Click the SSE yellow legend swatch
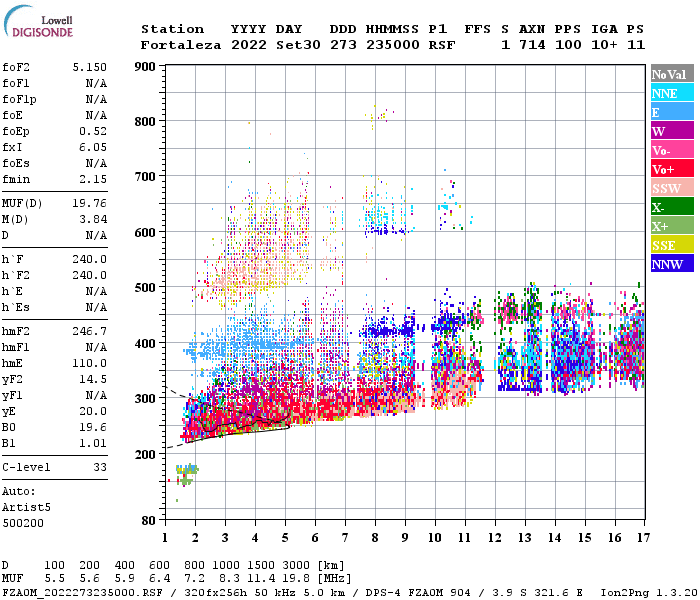The image size is (700, 600). (x=672, y=245)
